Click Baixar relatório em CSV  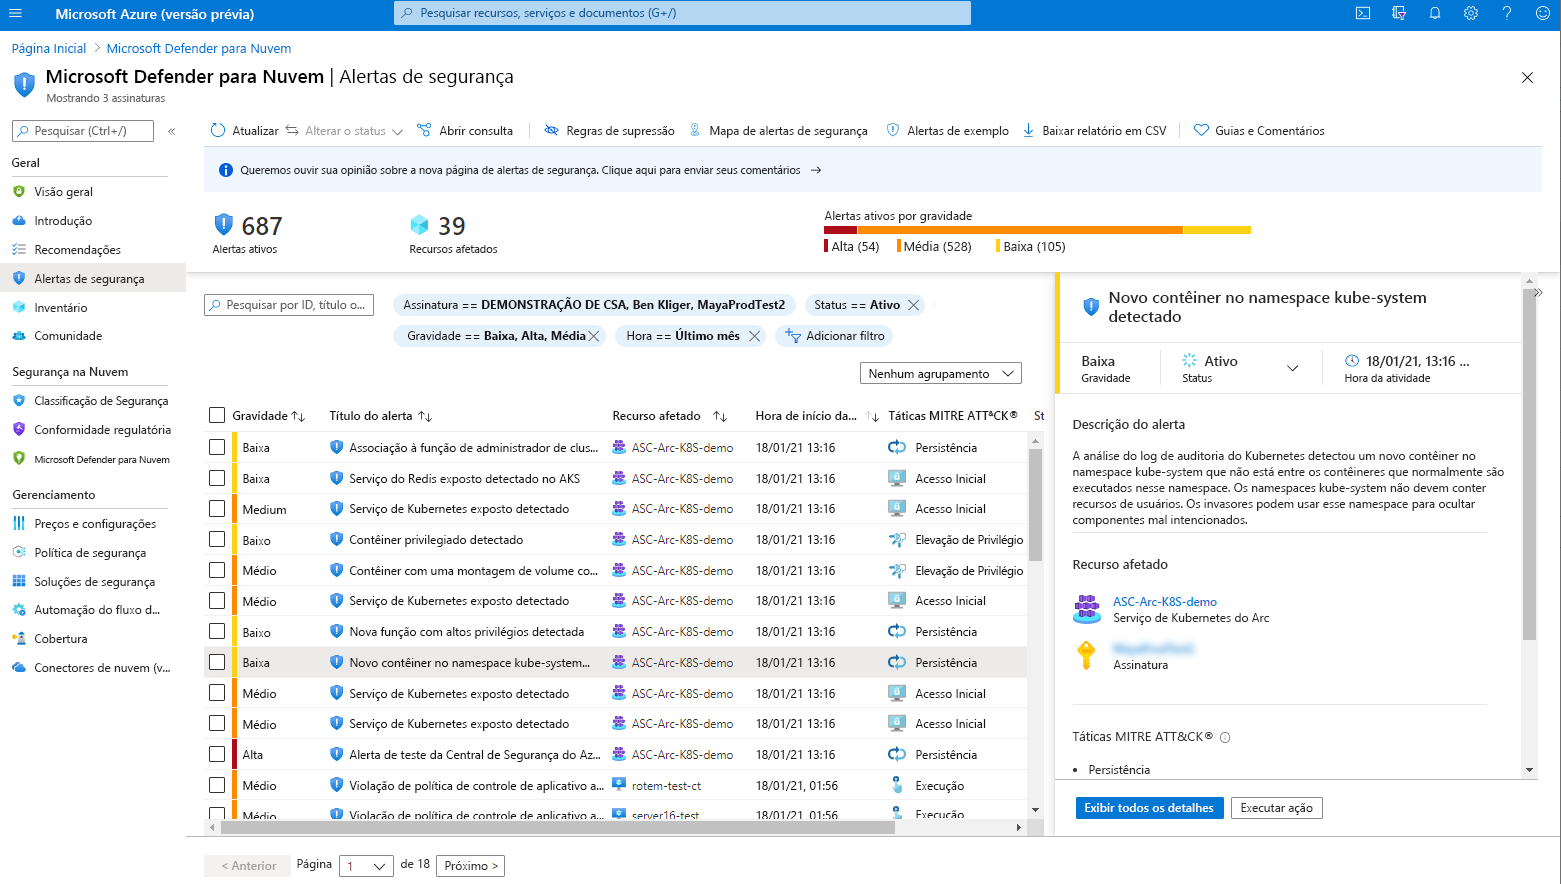point(1094,130)
